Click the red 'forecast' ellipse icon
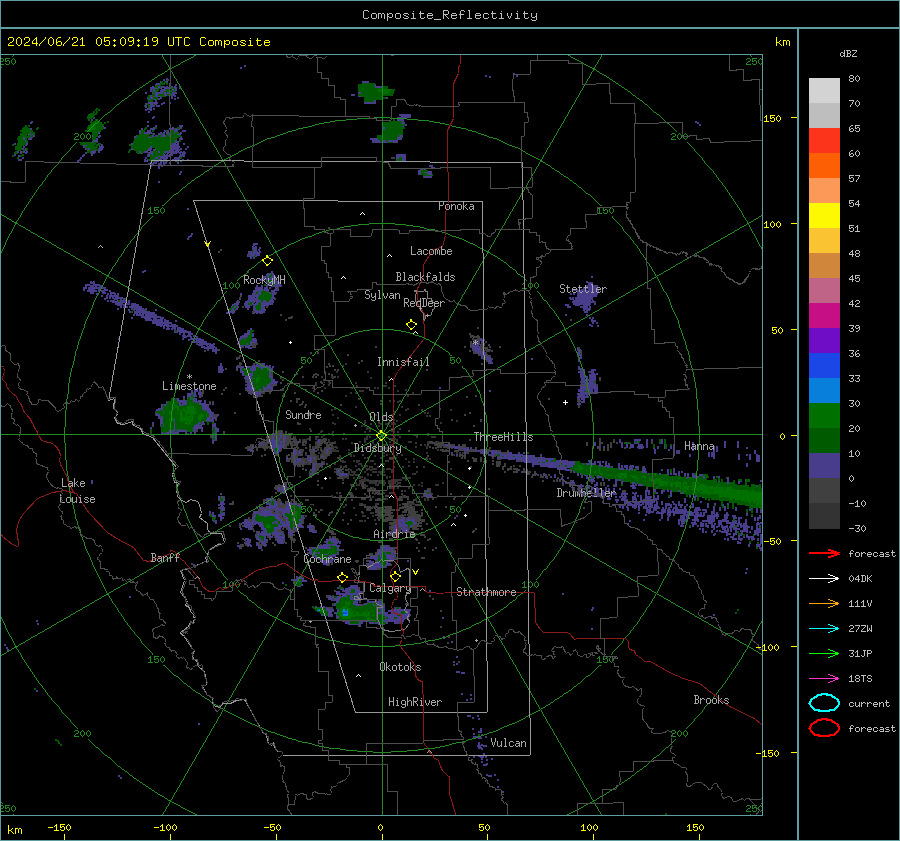The height and width of the screenshot is (841, 900). pyautogui.click(x=824, y=728)
